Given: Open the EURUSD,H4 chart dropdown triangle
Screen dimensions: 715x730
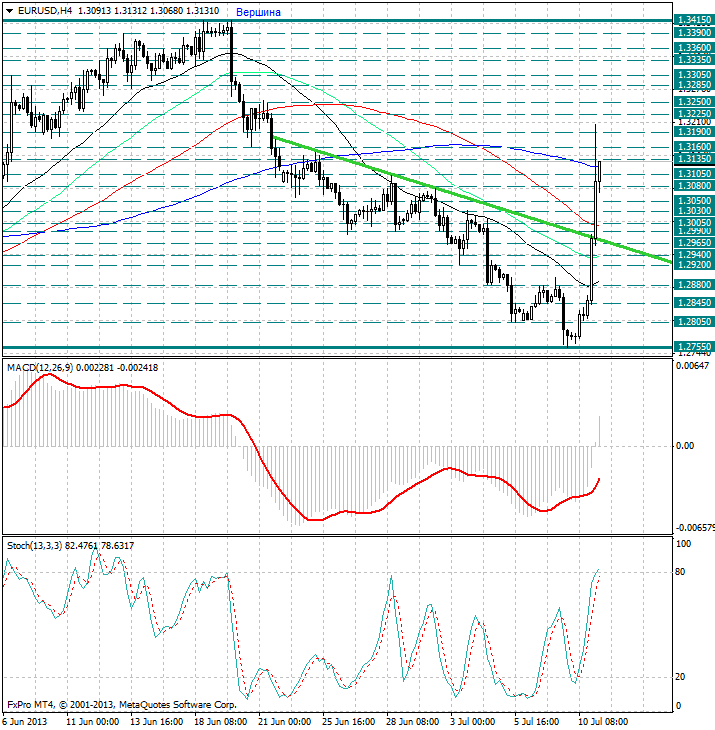Looking at the screenshot, I should pos(9,11).
